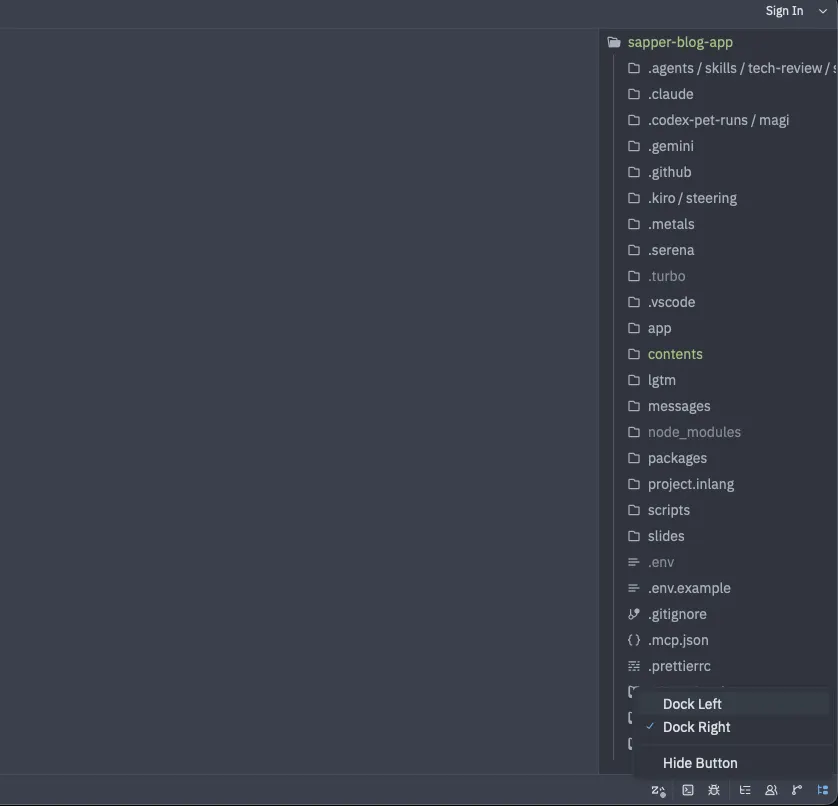Open the debugger bug icon
The width and height of the screenshot is (838, 806).
tap(714, 790)
